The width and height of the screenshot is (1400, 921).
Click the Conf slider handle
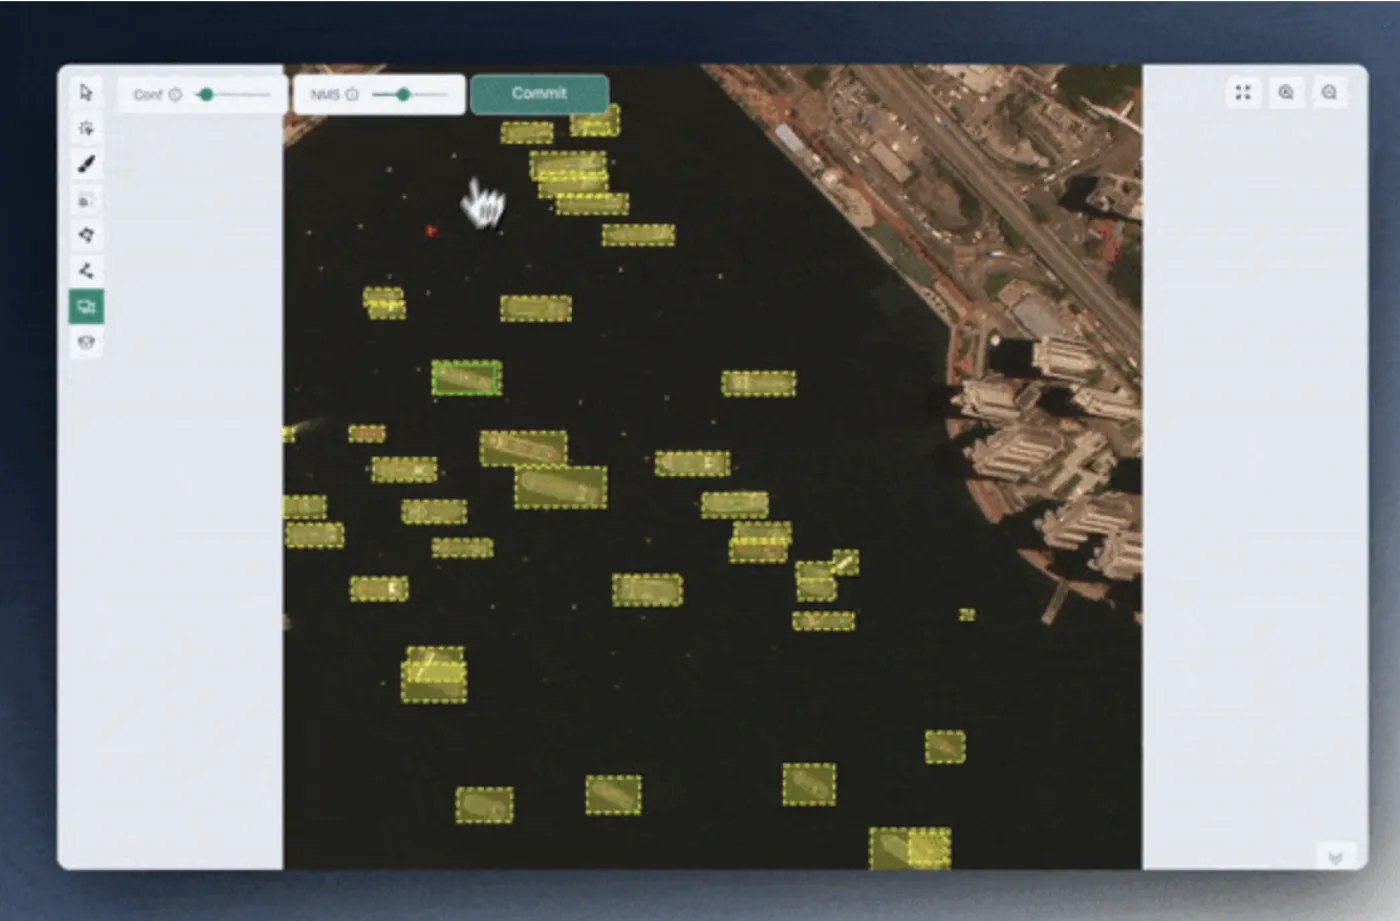click(x=206, y=95)
